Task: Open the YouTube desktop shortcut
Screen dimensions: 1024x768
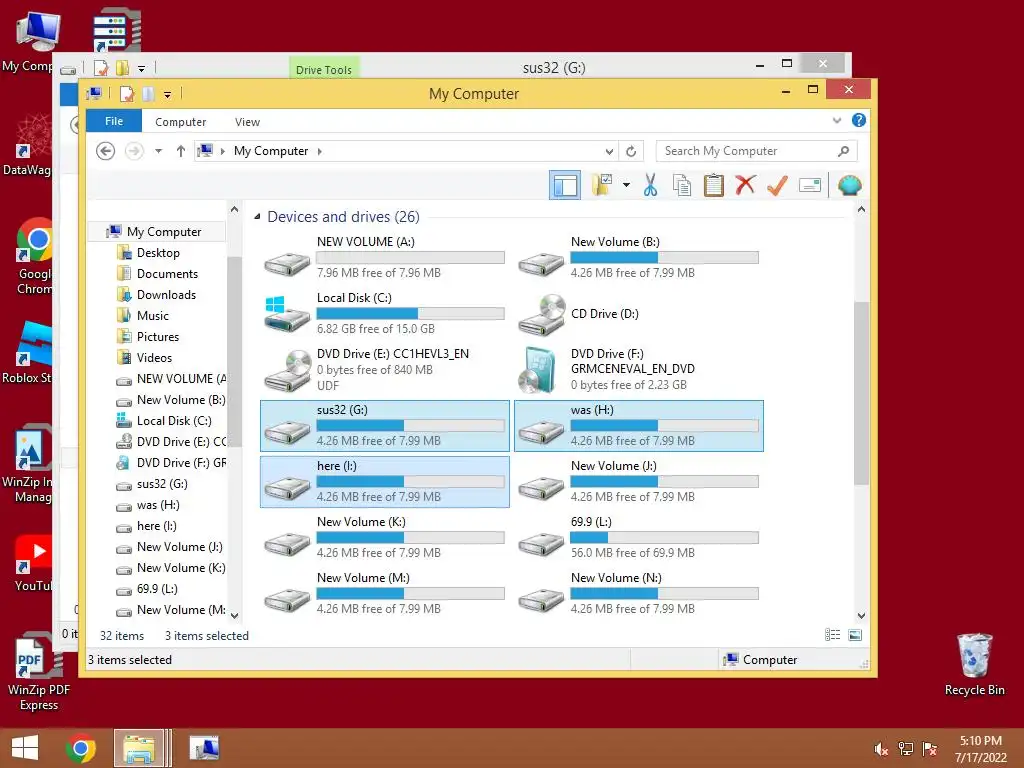Action: pyautogui.click(x=33, y=563)
